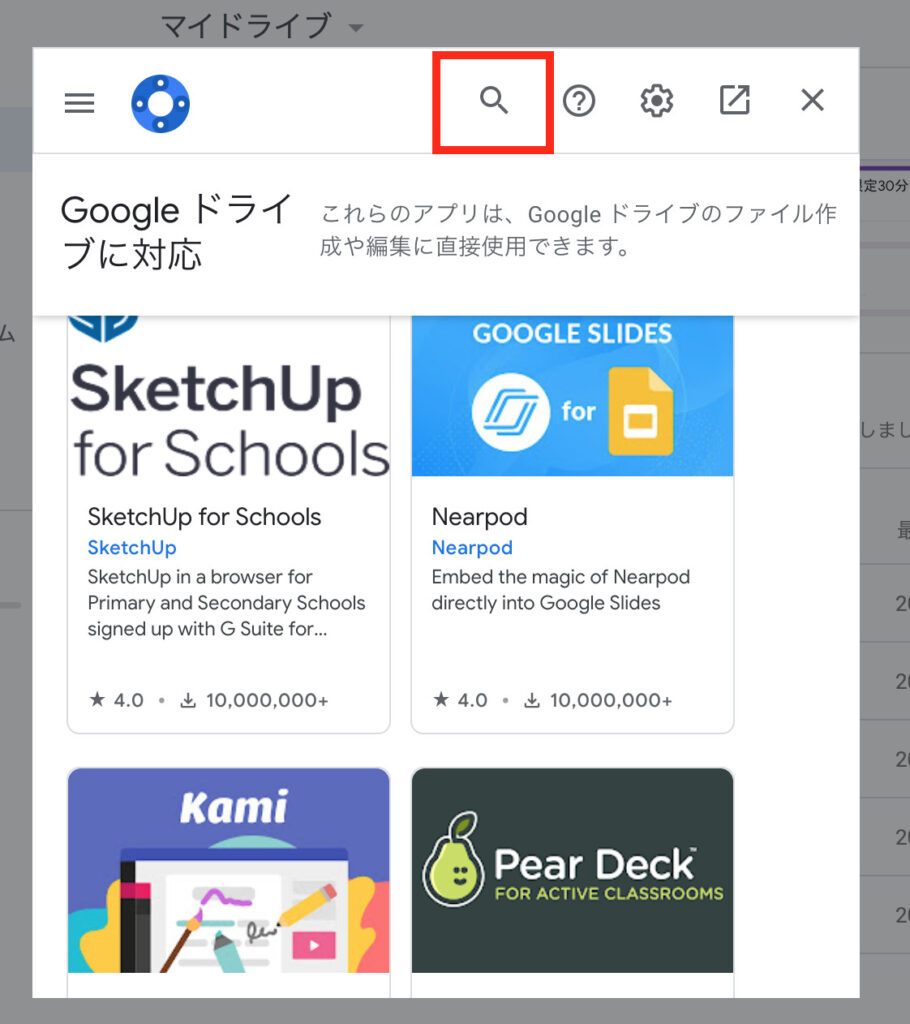This screenshot has height=1024, width=910.
Task: Follow the blue Nearpod developer link
Action: 472,547
